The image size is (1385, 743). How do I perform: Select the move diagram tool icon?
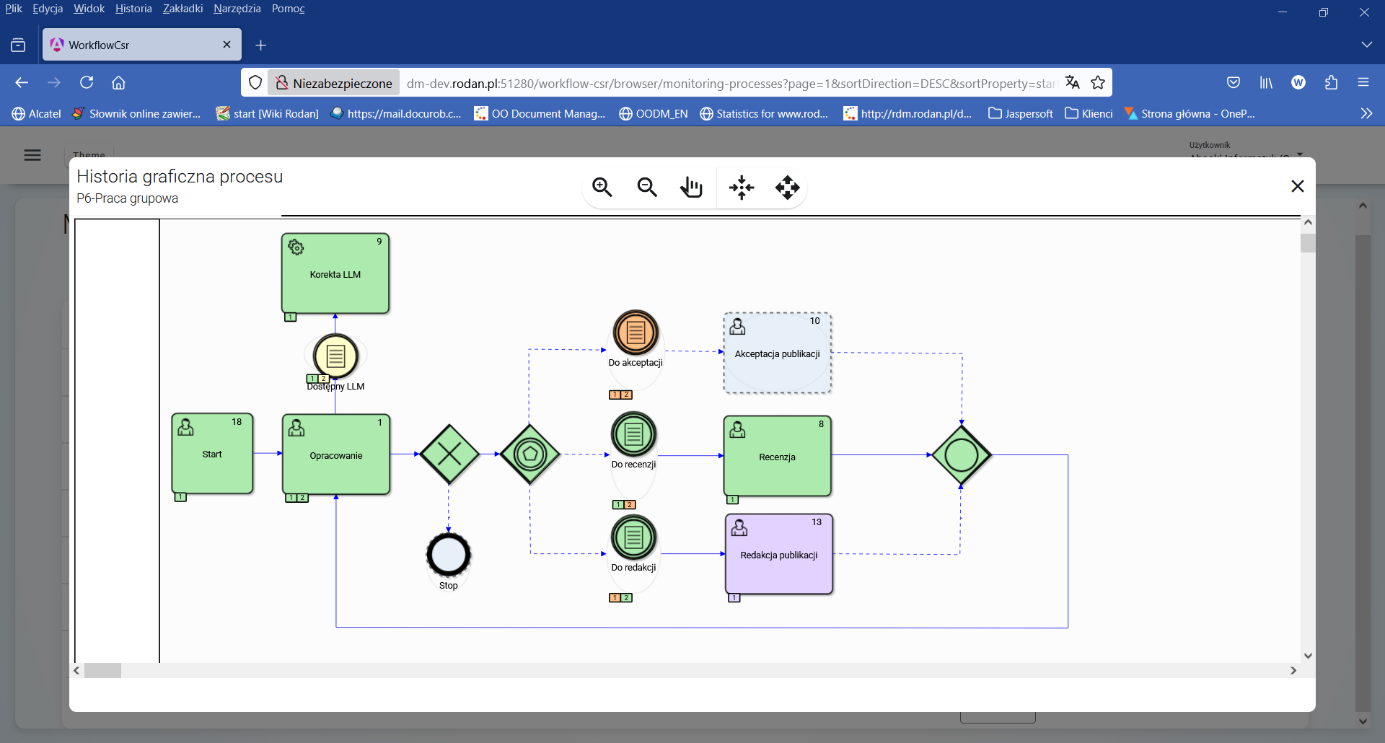(787, 187)
